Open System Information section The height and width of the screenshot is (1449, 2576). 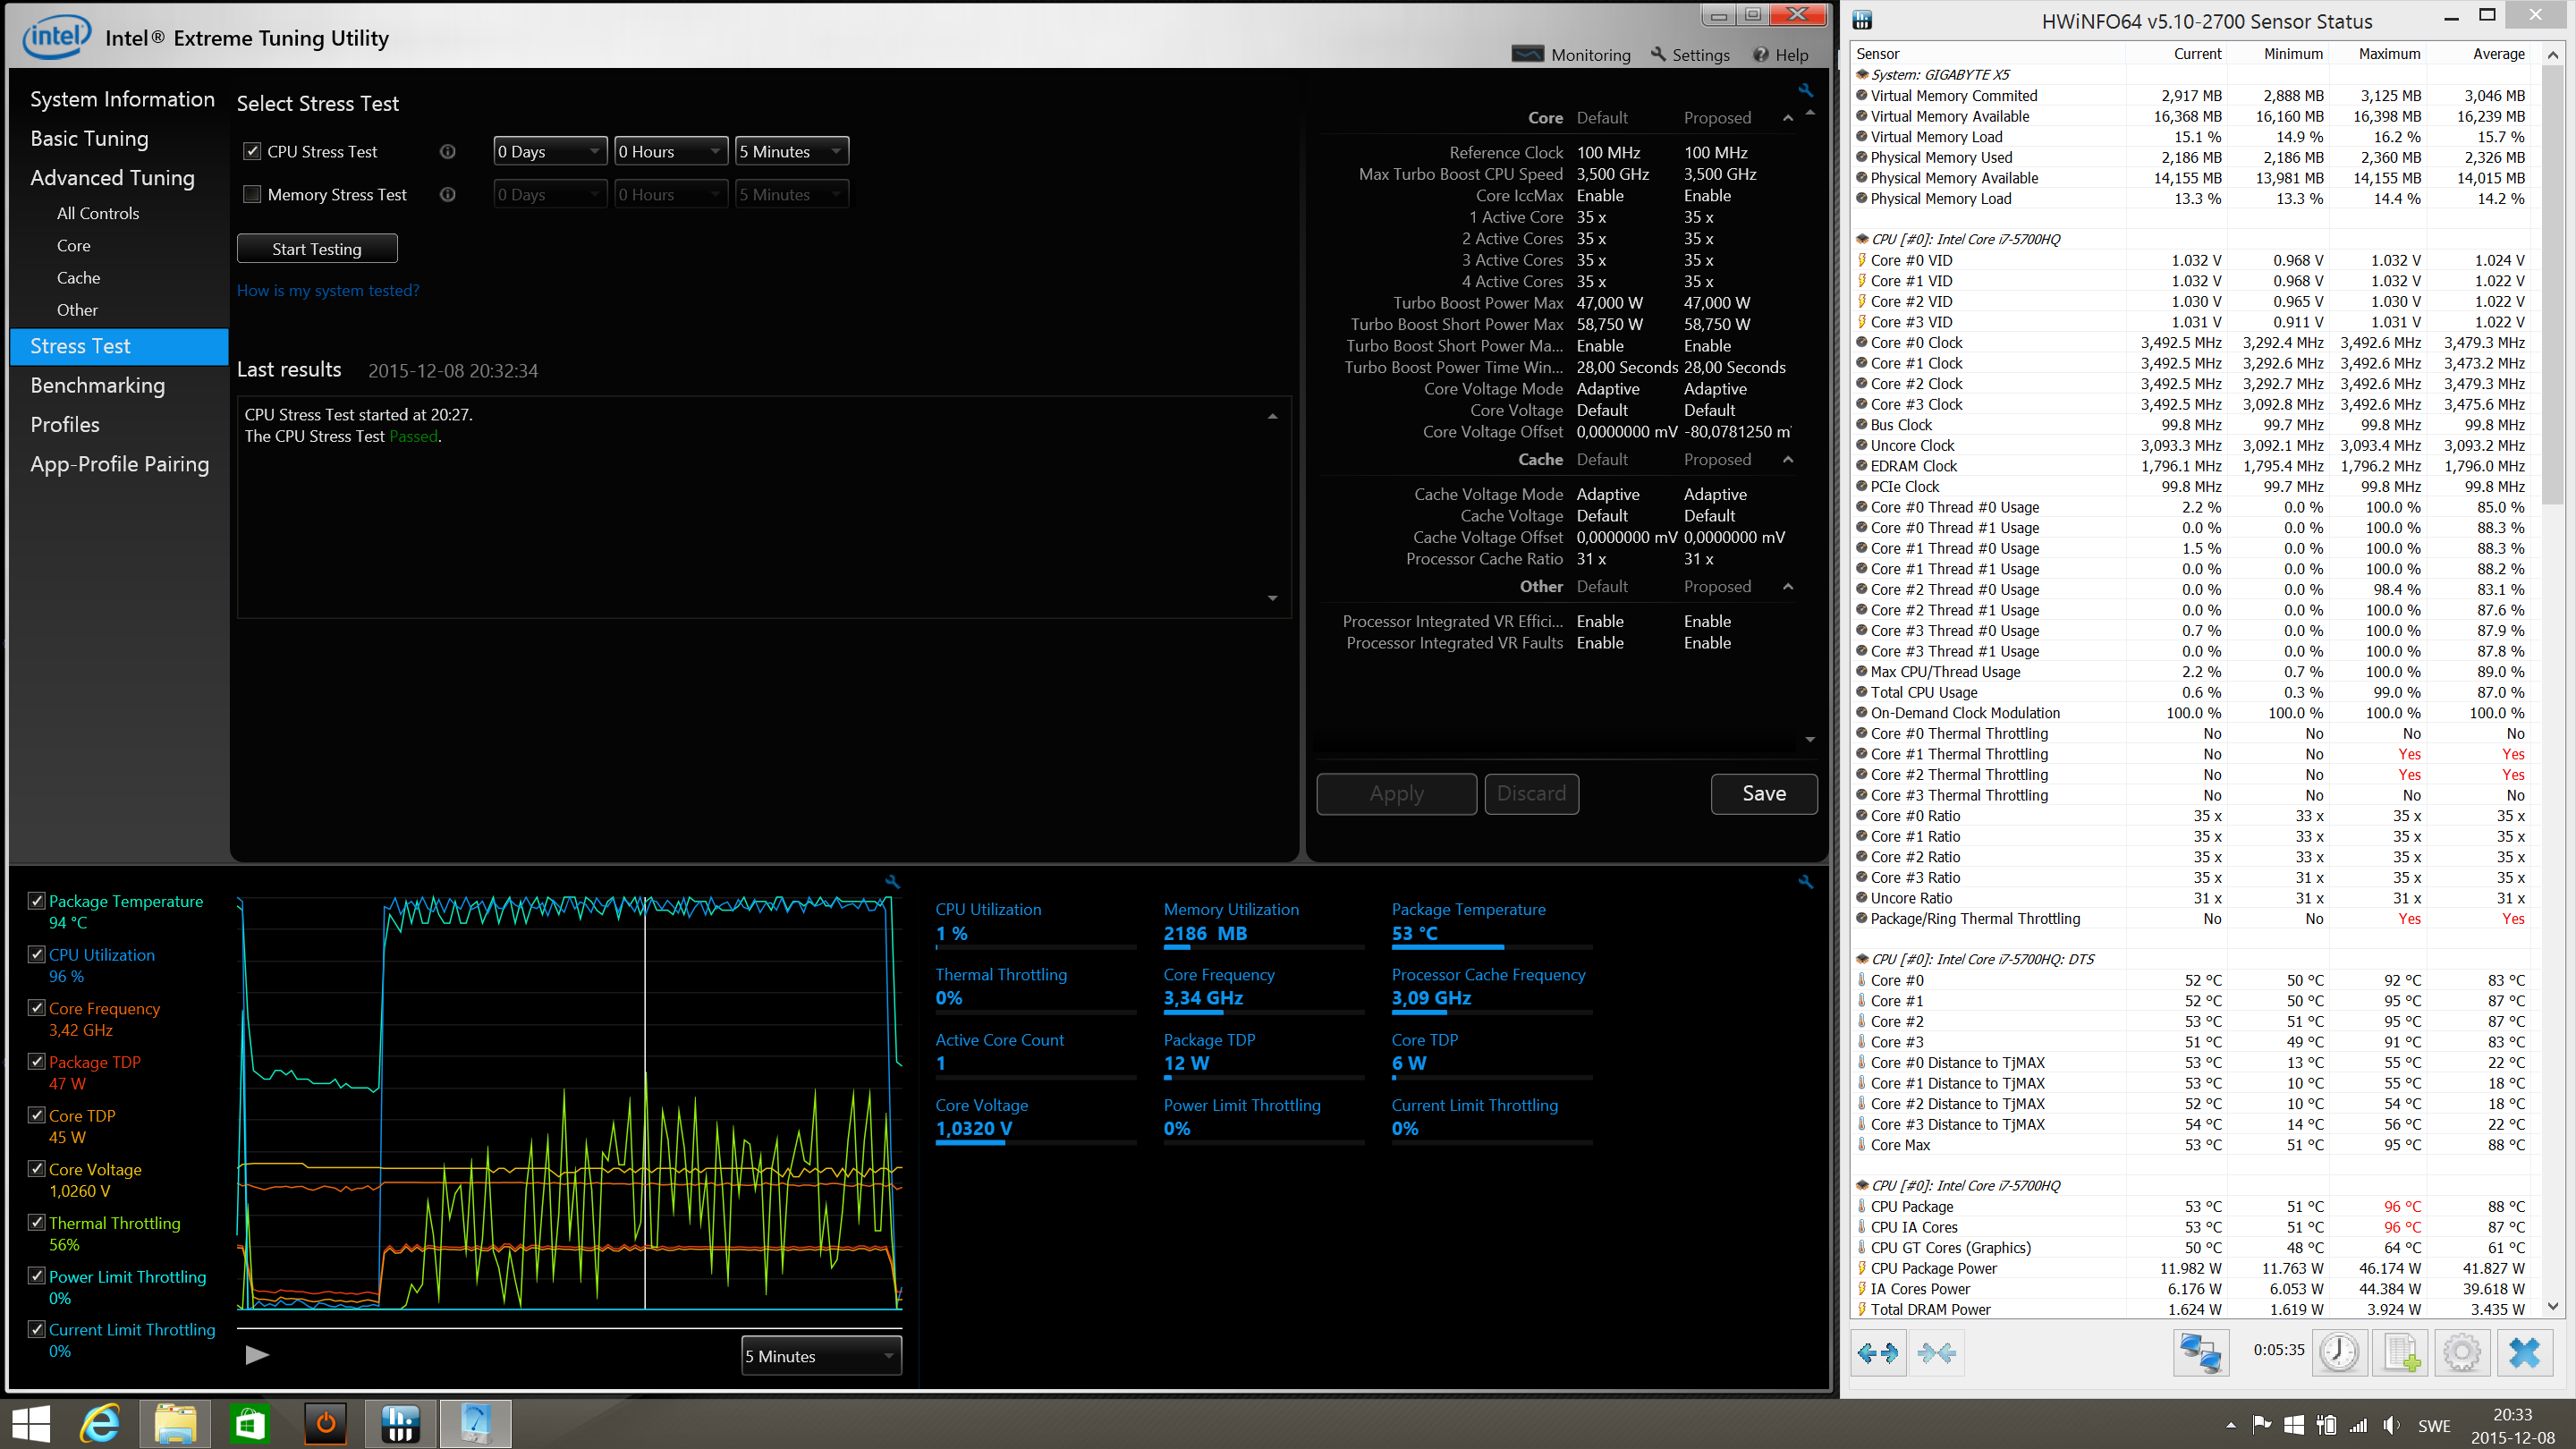122,99
